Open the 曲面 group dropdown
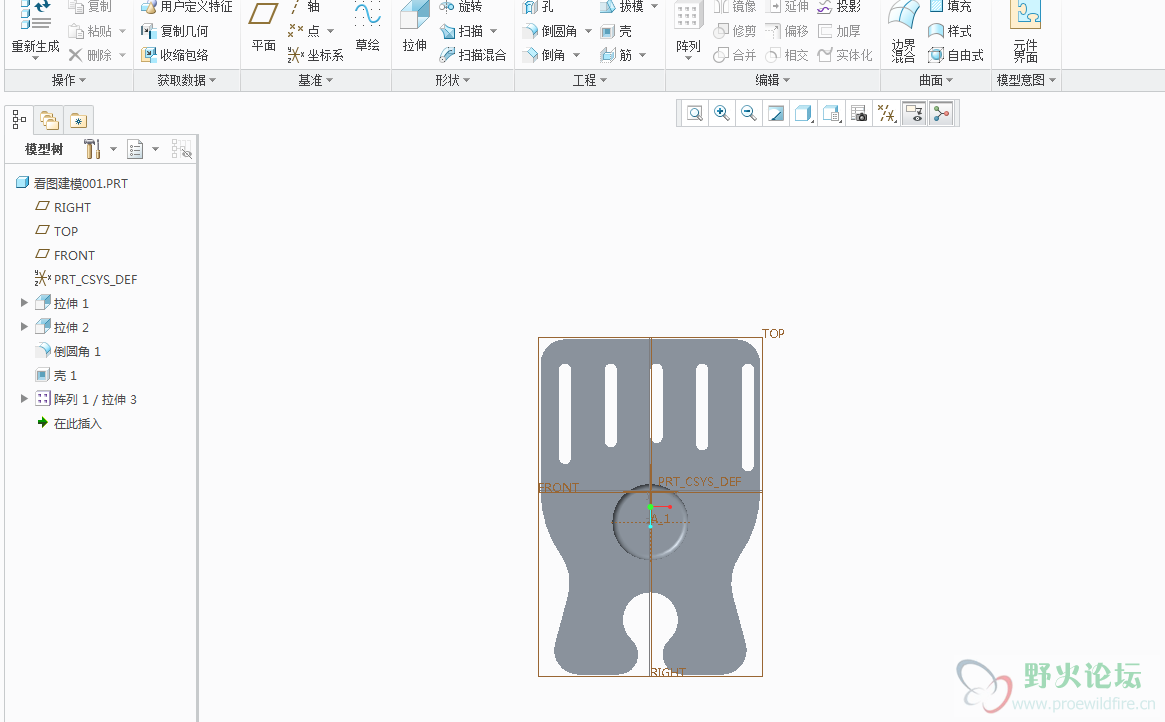 point(936,80)
